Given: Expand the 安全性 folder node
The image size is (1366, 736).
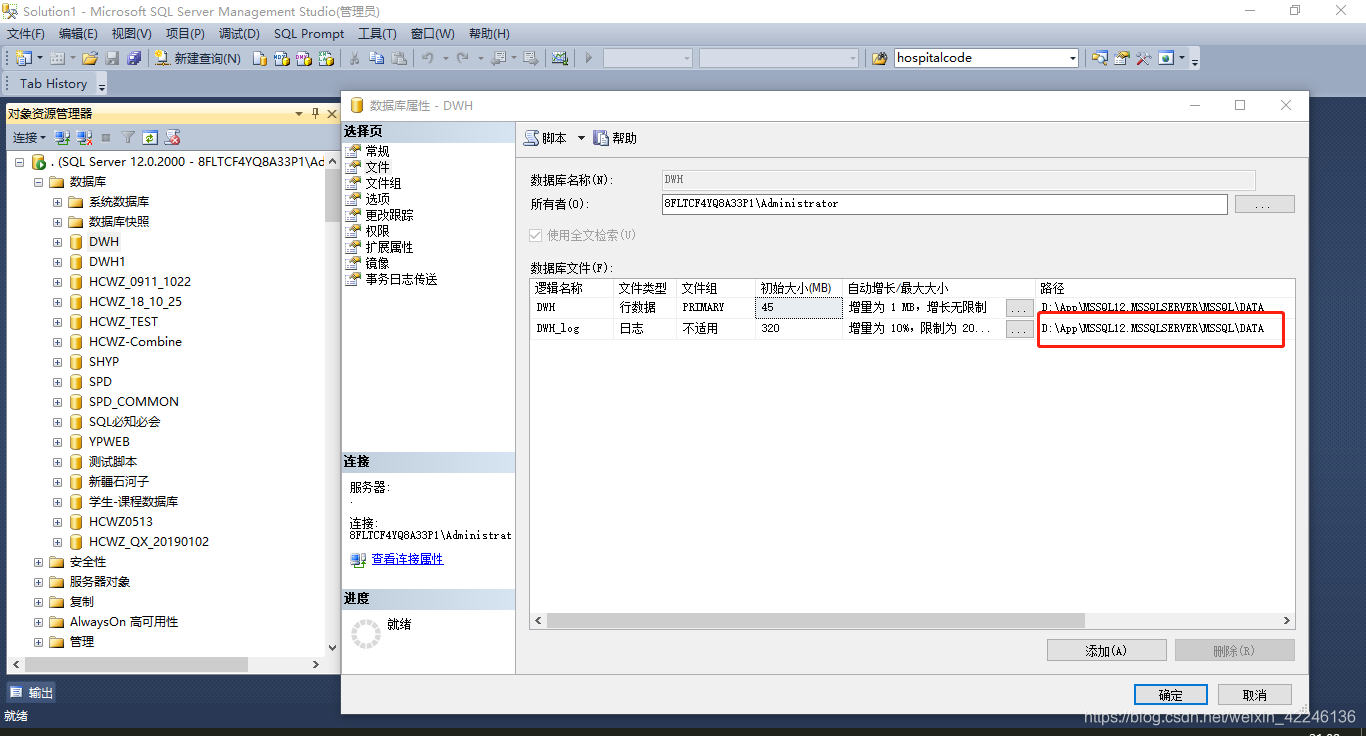Looking at the screenshot, I should tap(39, 562).
